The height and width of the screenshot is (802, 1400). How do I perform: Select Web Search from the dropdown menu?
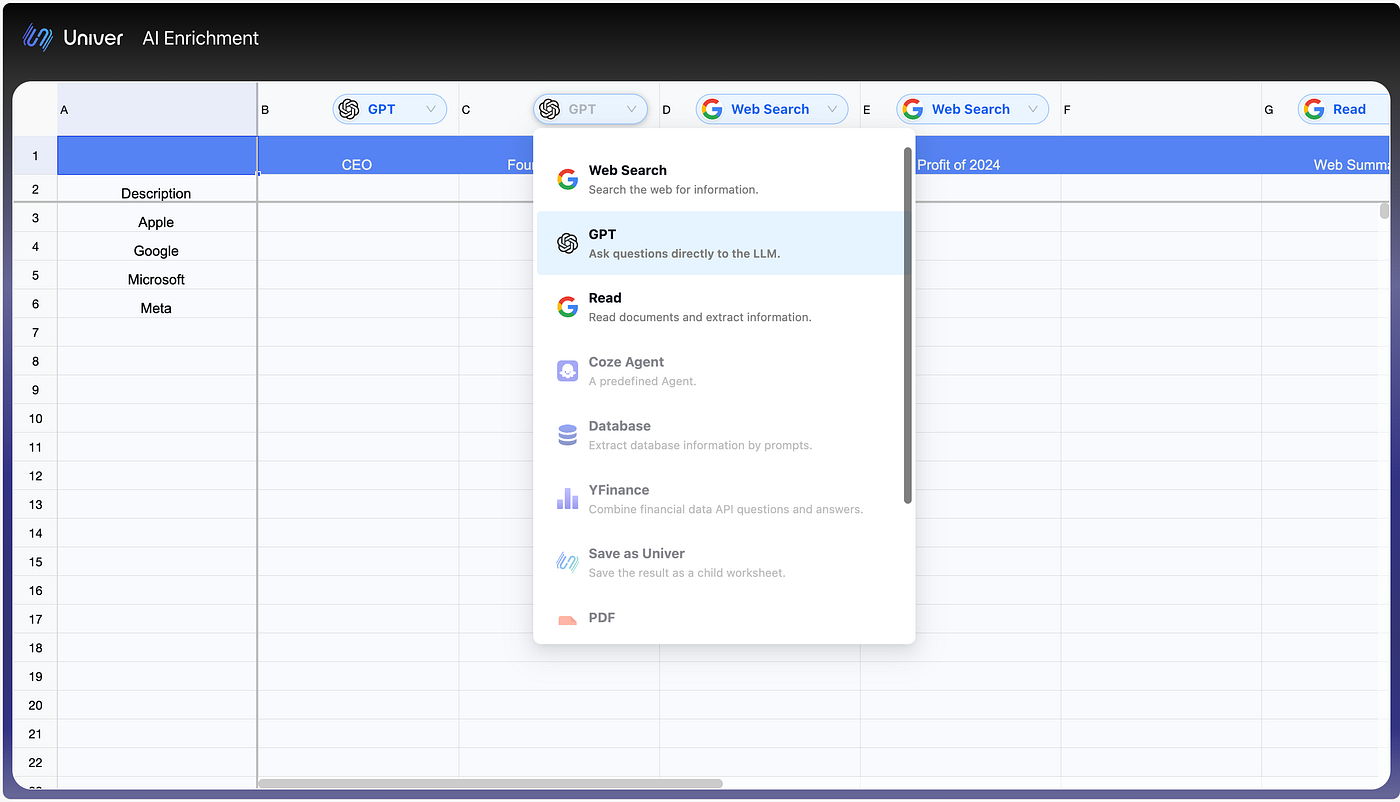pos(719,180)
